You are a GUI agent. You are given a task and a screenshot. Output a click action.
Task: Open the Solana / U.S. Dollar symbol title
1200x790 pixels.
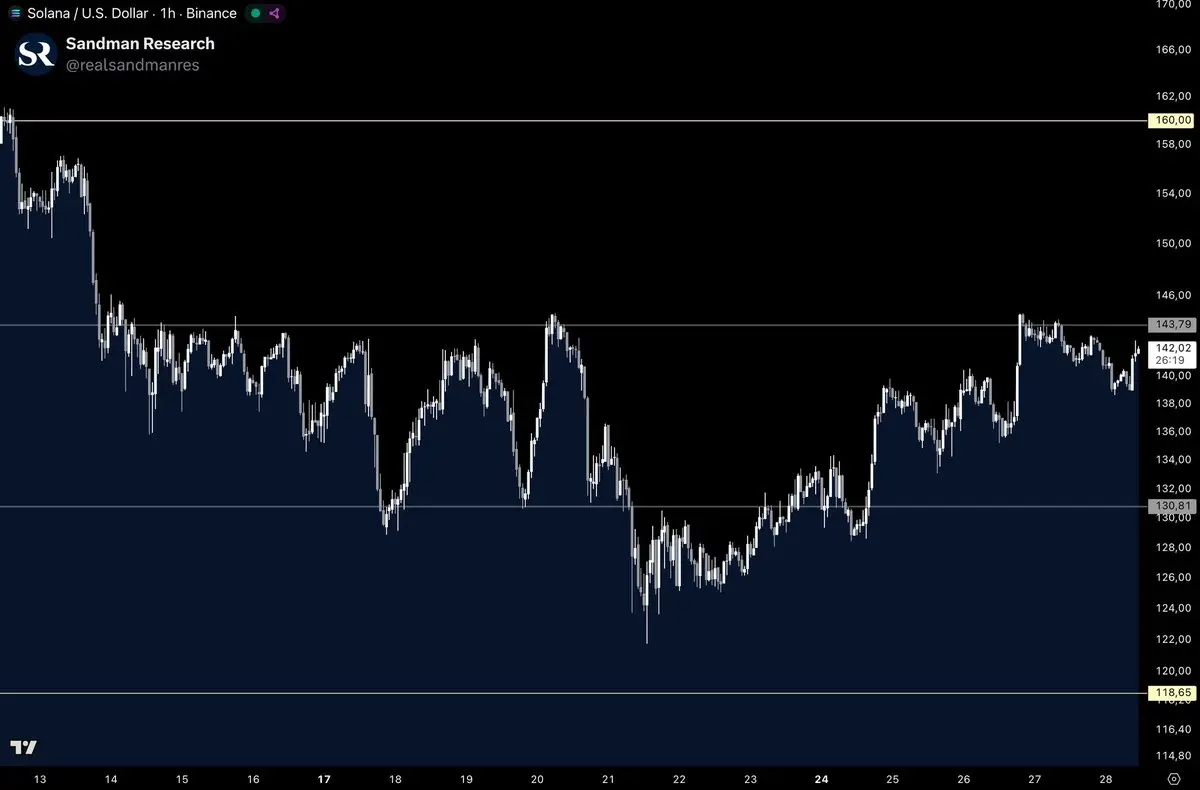tap(89, 13)
